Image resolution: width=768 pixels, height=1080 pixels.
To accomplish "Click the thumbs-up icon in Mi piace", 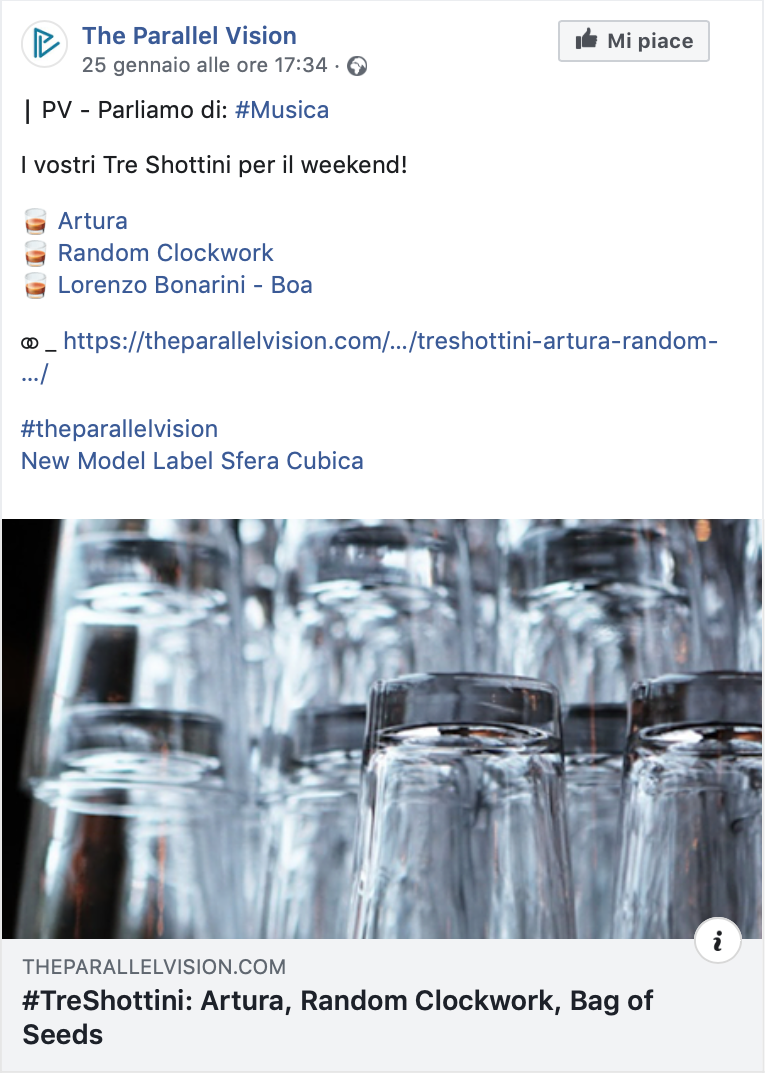I will click(586, 39).
